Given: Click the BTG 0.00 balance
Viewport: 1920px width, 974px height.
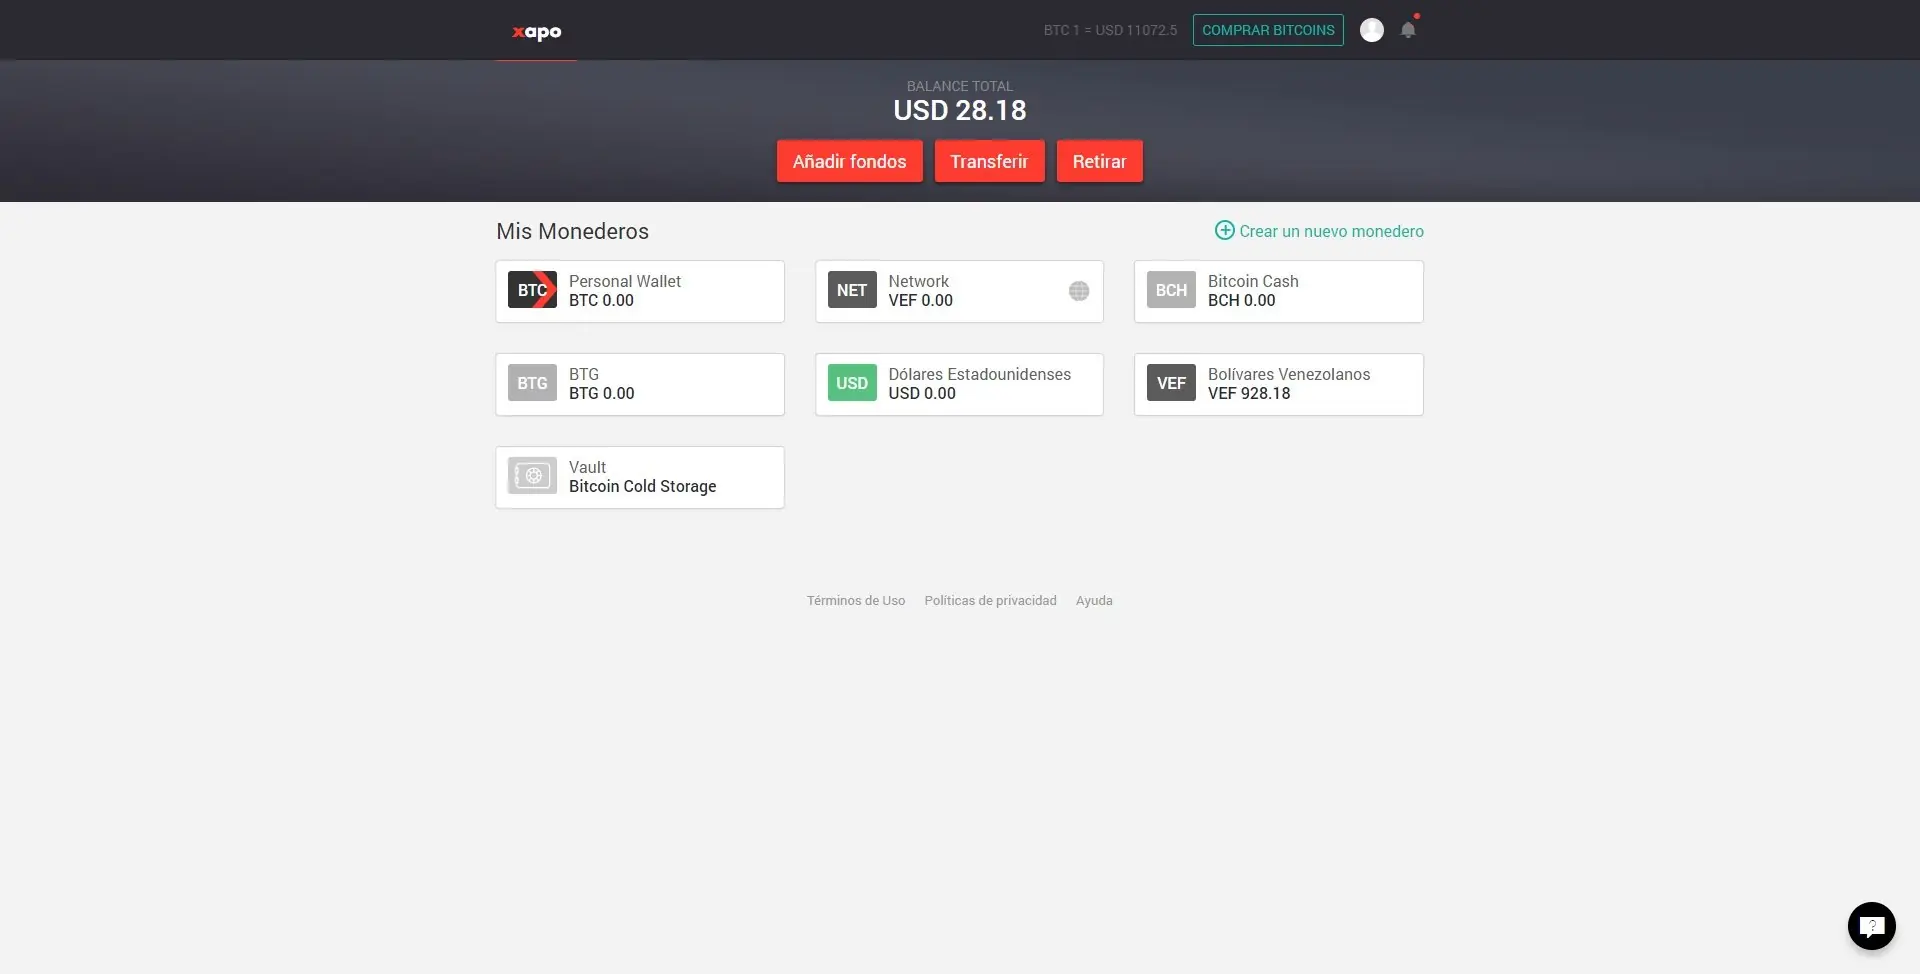Looking at the screenshot, I should (602, 393).
